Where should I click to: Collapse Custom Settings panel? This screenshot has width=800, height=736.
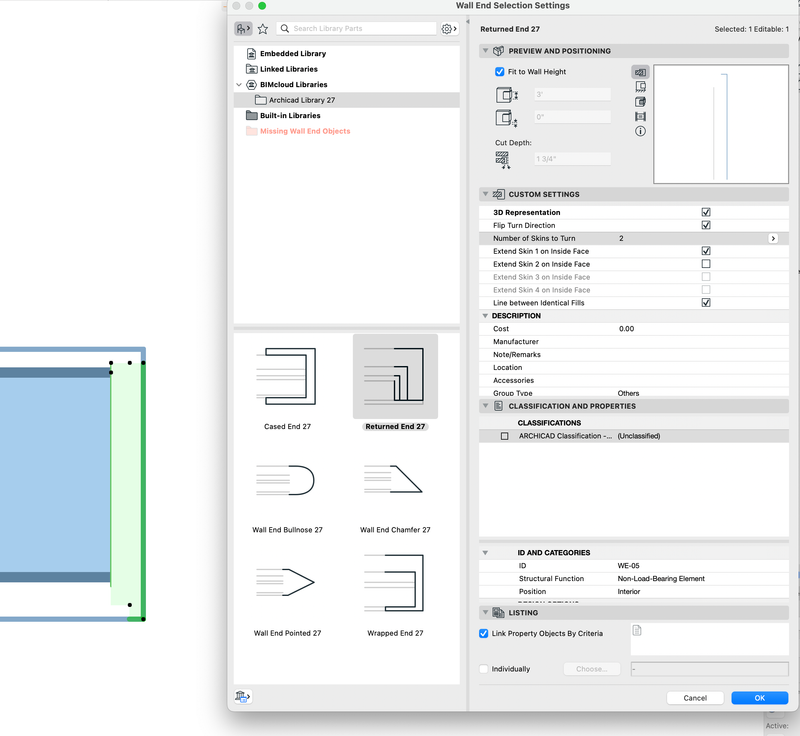pos(486,194)
